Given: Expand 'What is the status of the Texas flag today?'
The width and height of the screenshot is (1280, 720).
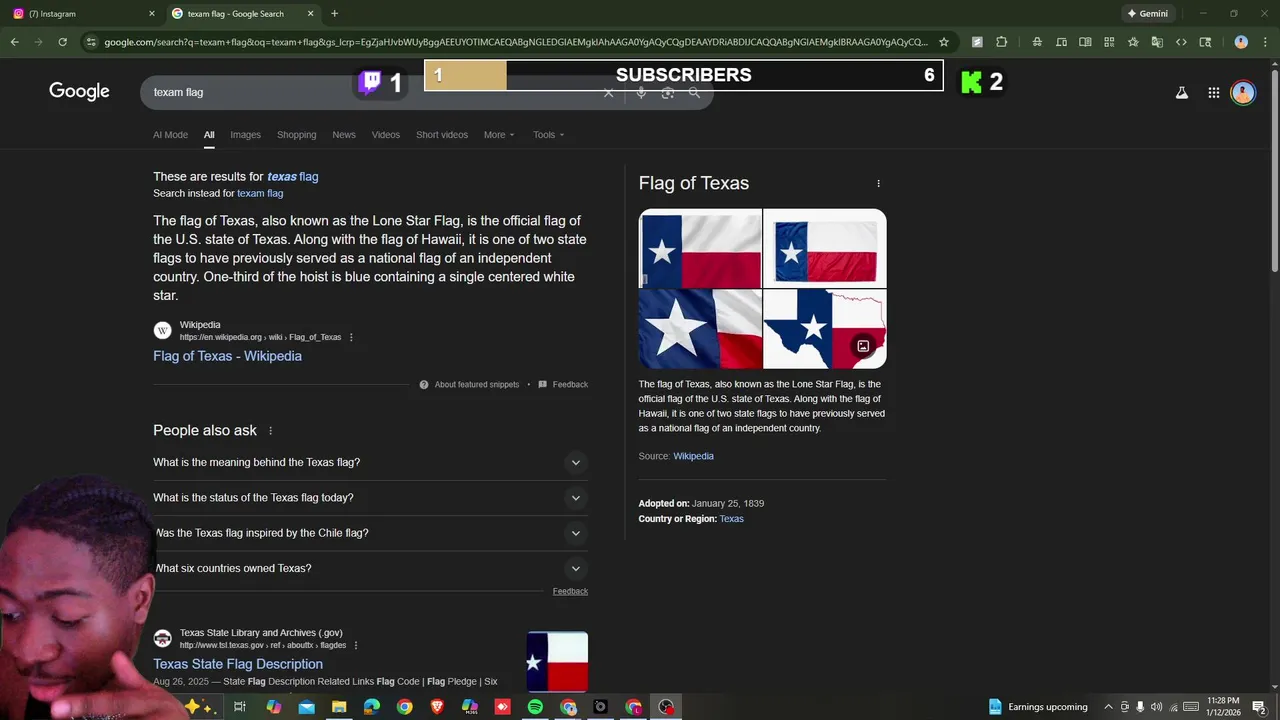Looking at the screenshot, I should click(370, 498).
